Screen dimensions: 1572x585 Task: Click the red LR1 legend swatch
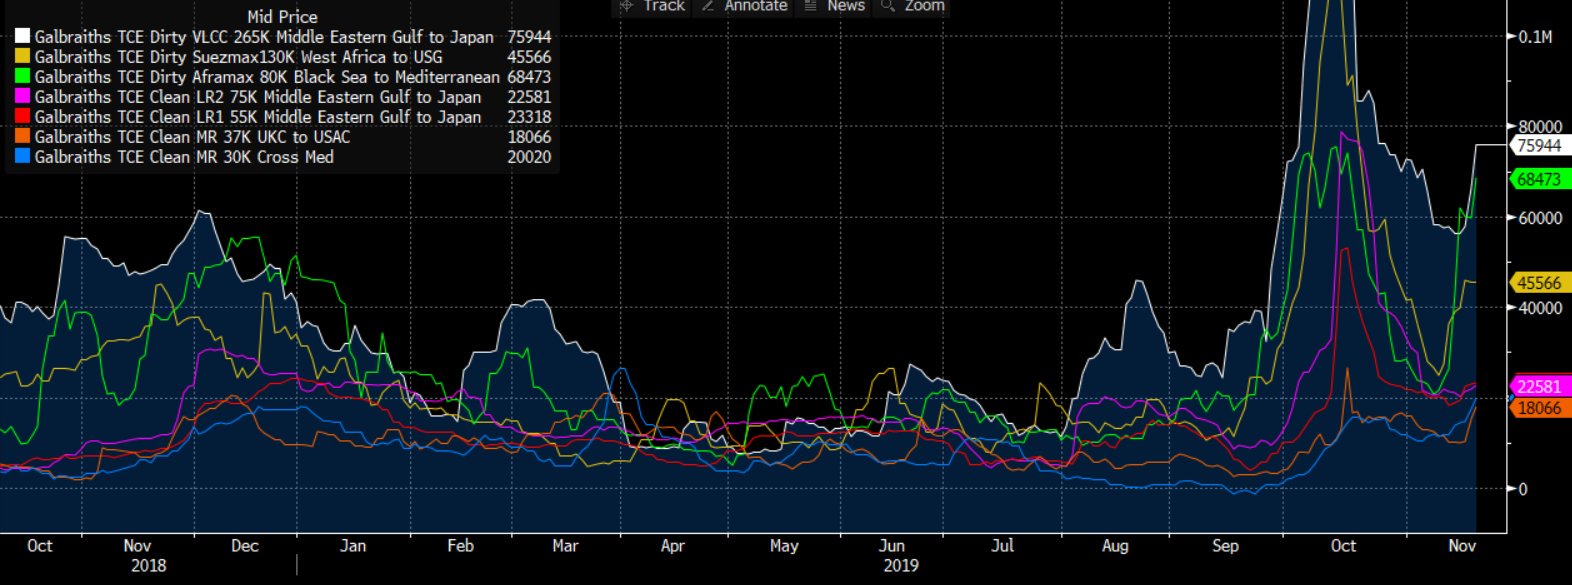pos(23,117)
